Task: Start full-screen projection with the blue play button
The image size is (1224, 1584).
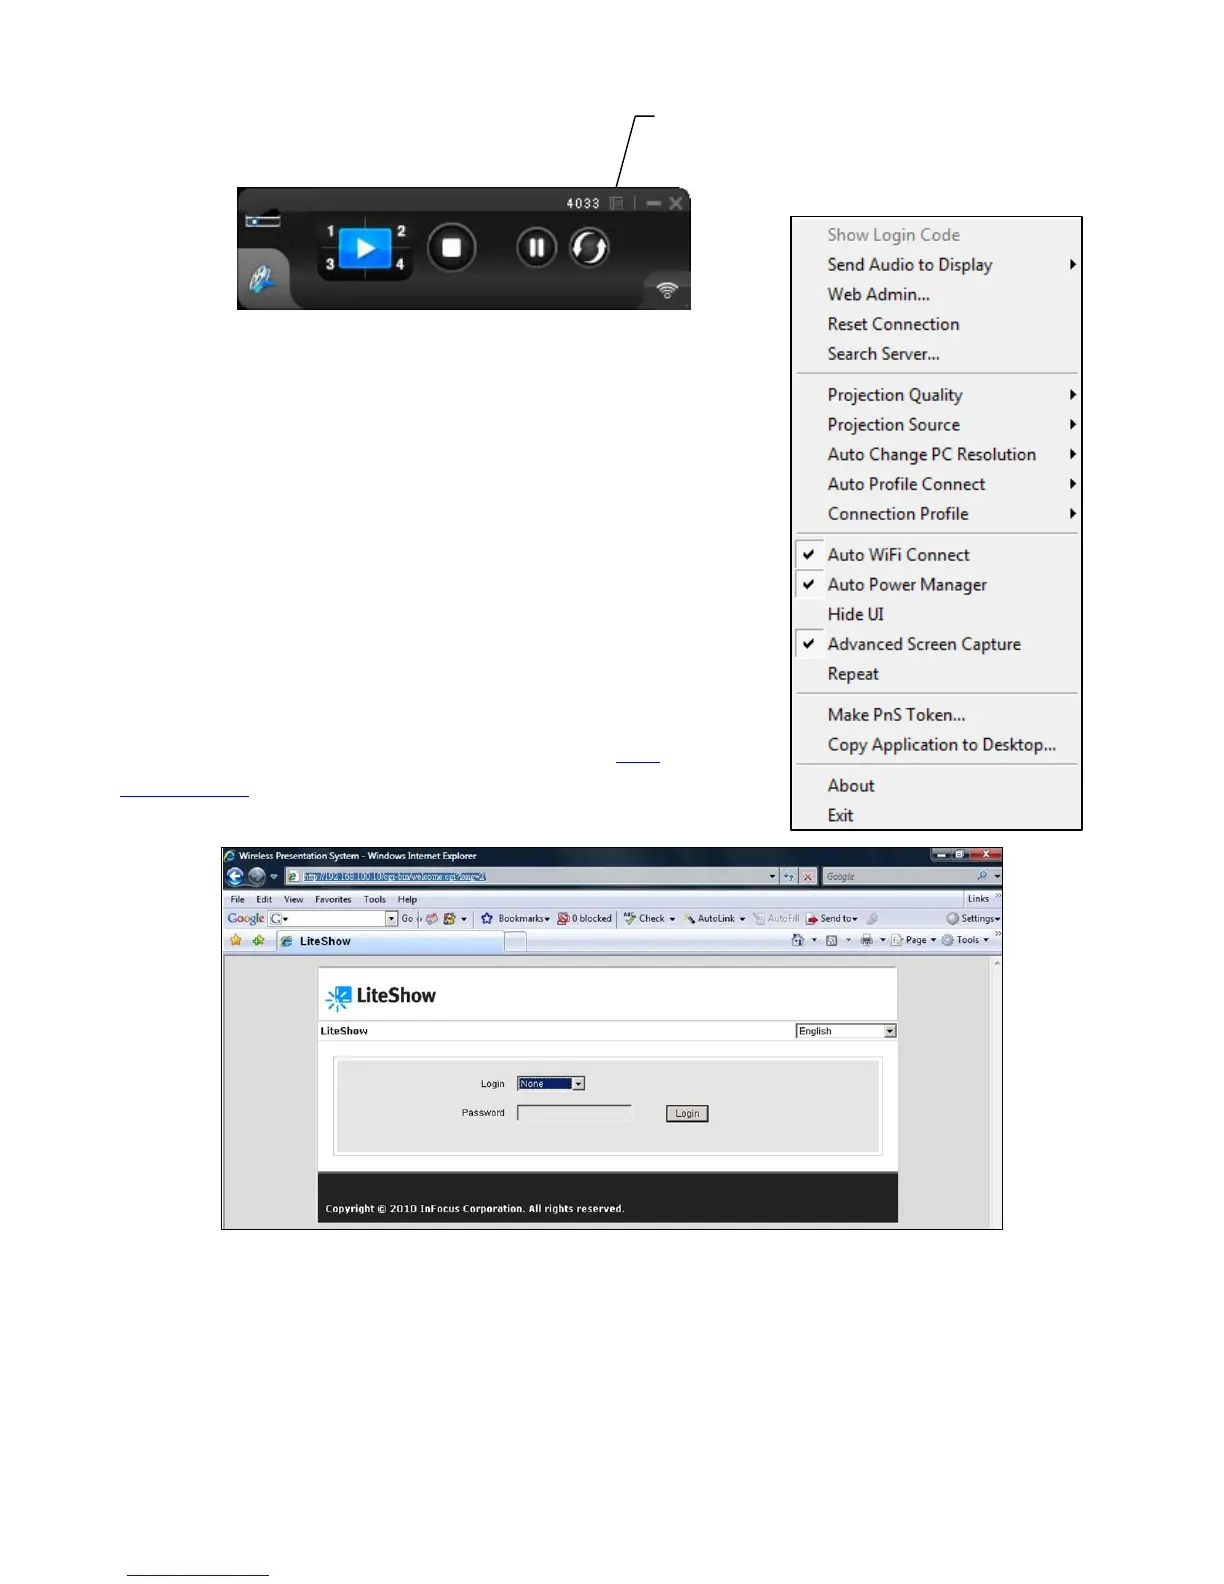Action: click(x=365, y=248)
